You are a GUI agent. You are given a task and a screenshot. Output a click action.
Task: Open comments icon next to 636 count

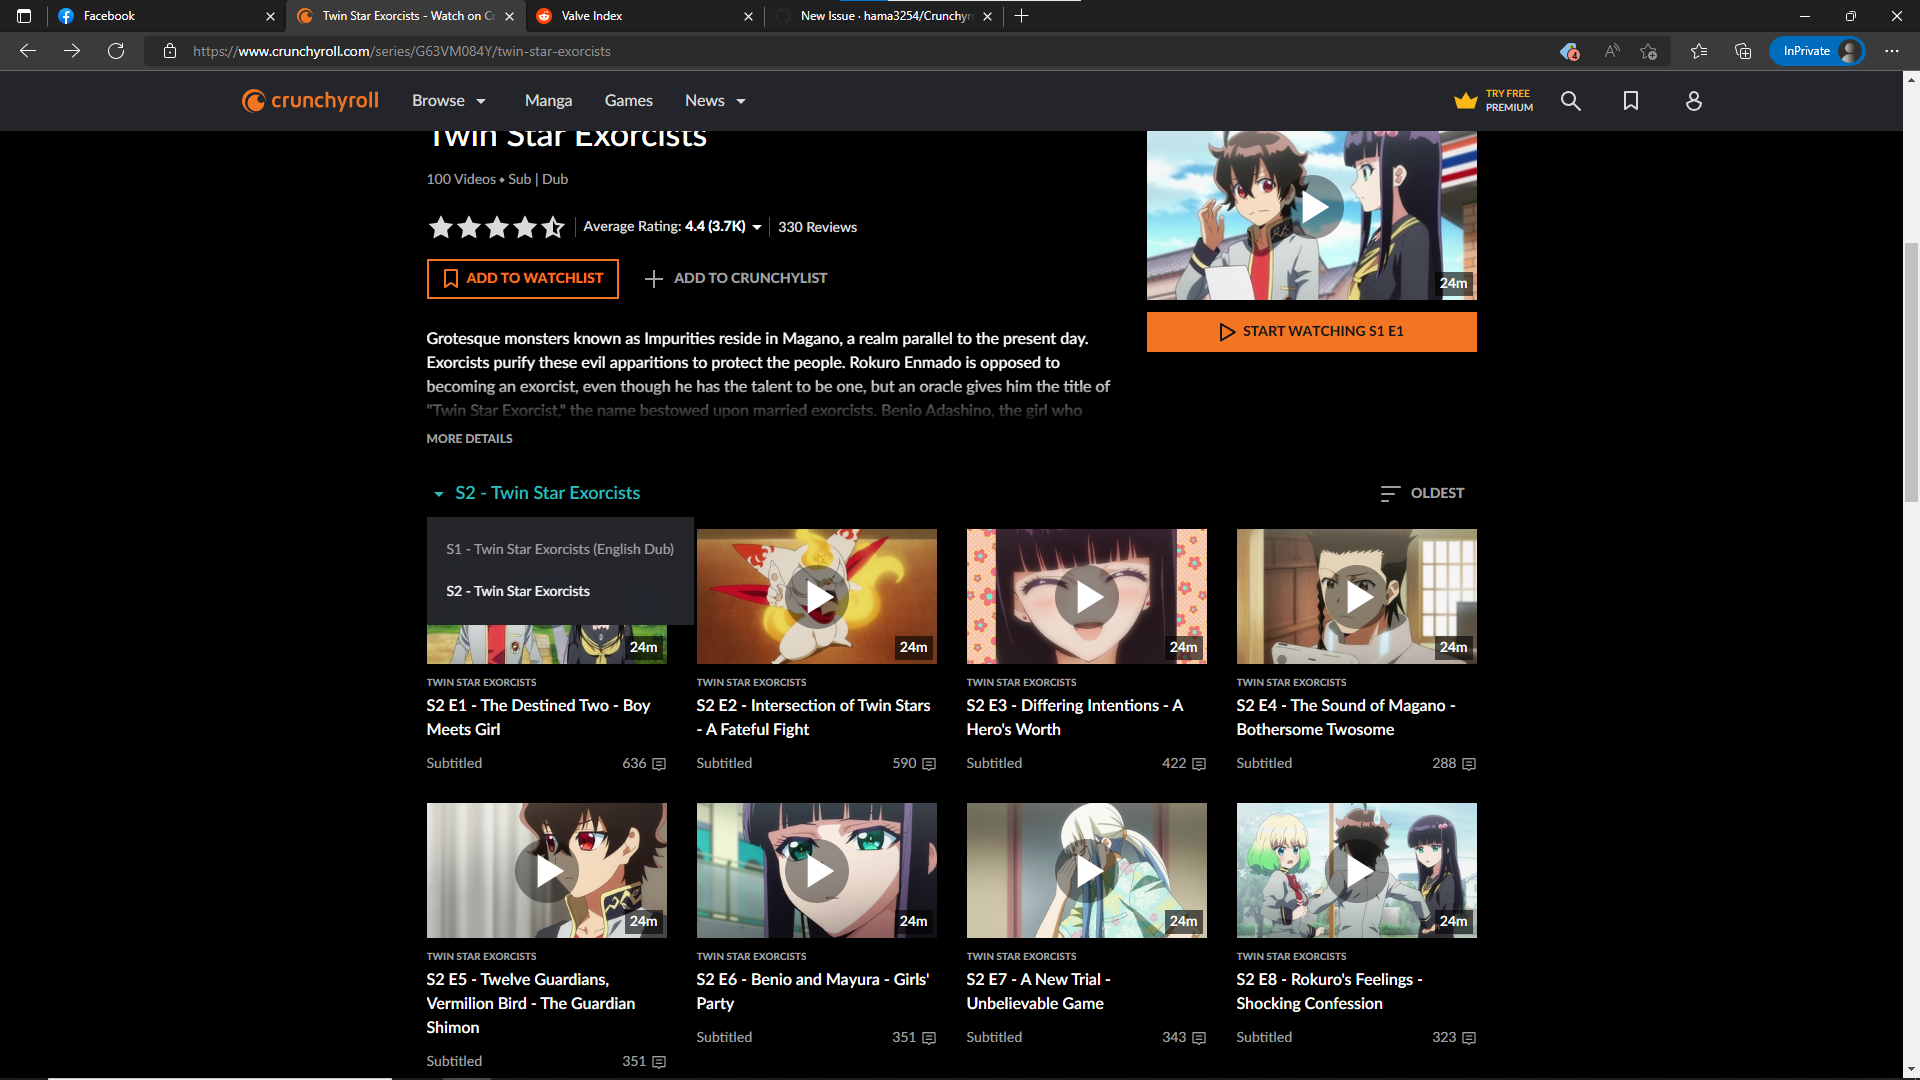(658, 763)
